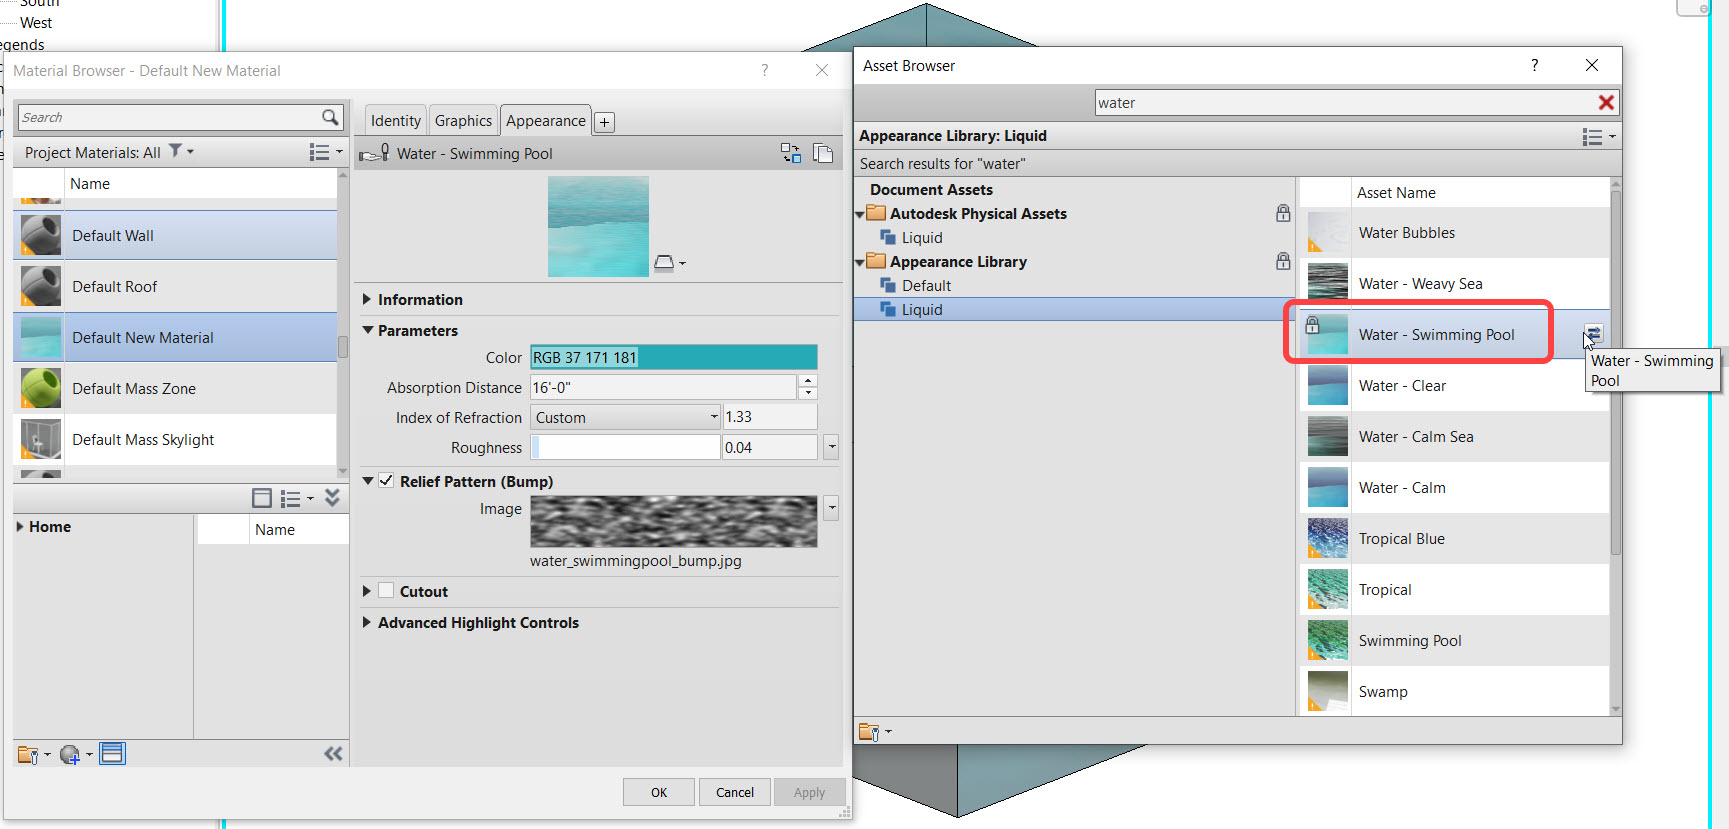Image resolution: width=1729 pixels, height=829 pixels.
Task: Collapse the Parameters section
Action: click(x=367, y=330)
